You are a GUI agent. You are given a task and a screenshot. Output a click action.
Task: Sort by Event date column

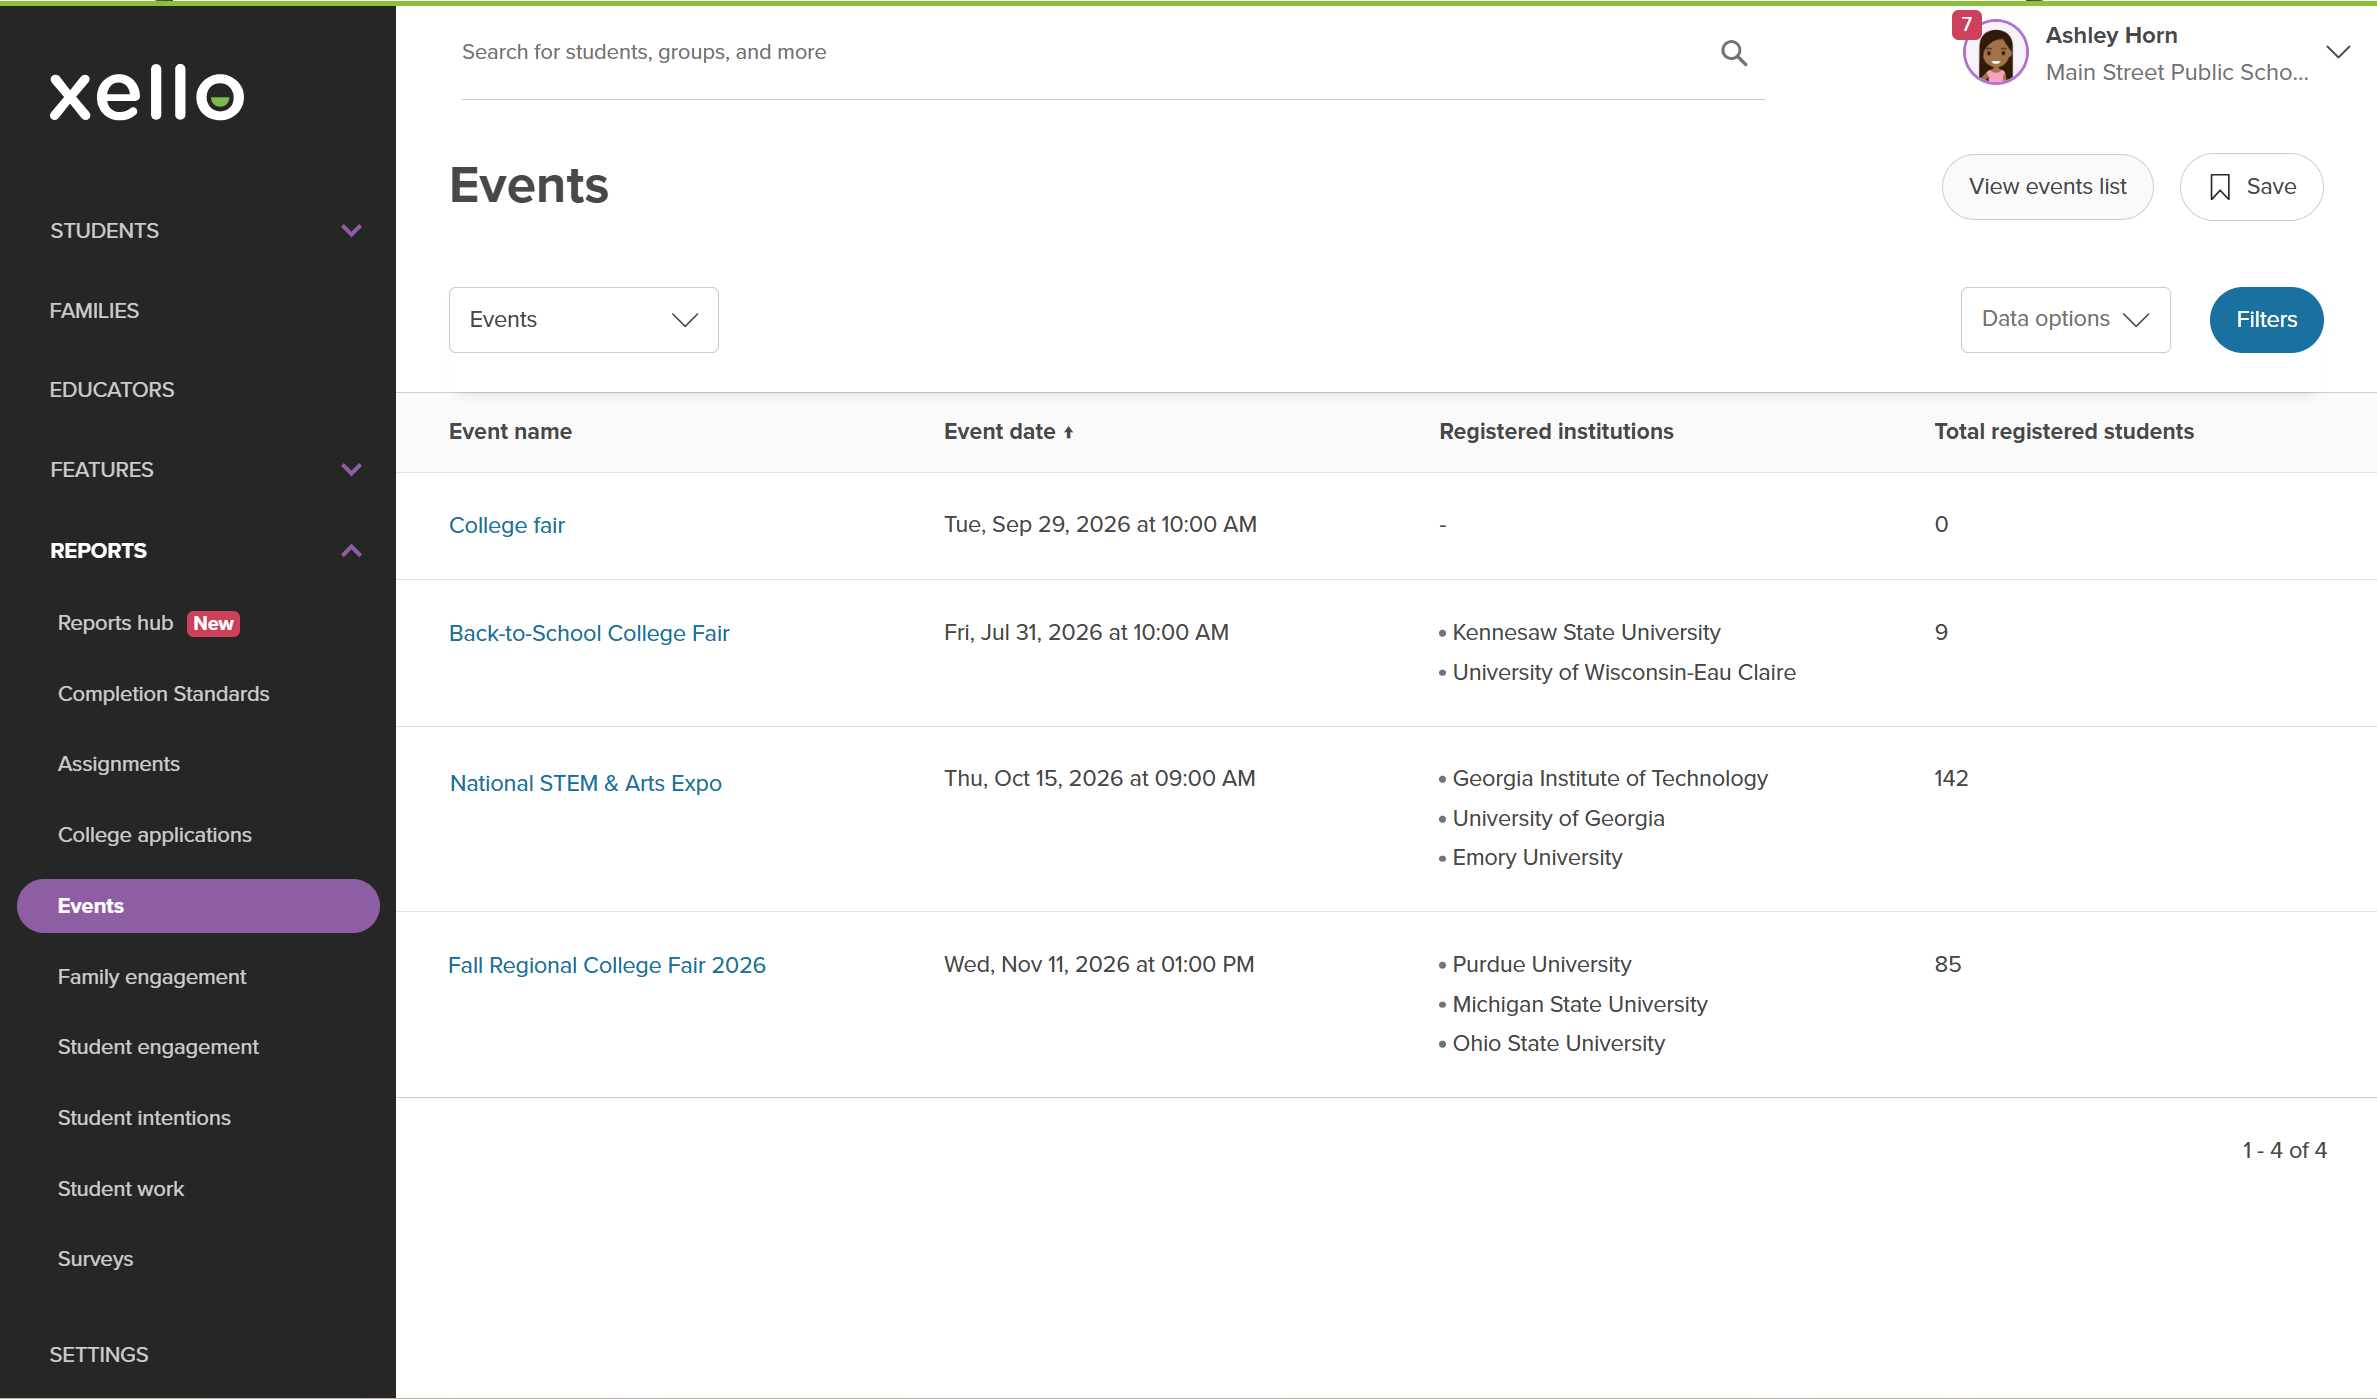(1008, 432)
